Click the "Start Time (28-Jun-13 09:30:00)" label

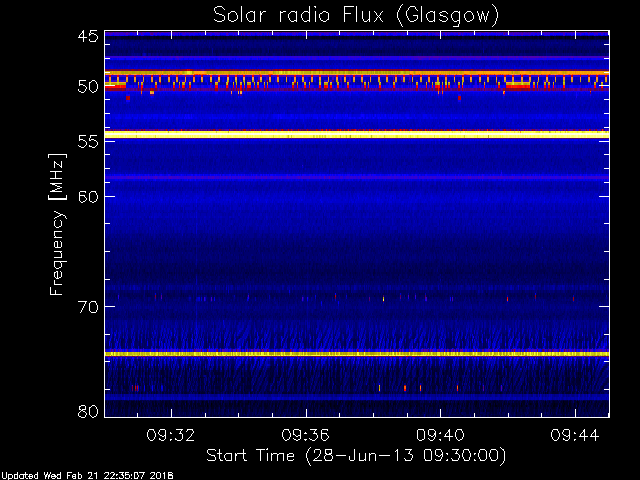[356, 455]
